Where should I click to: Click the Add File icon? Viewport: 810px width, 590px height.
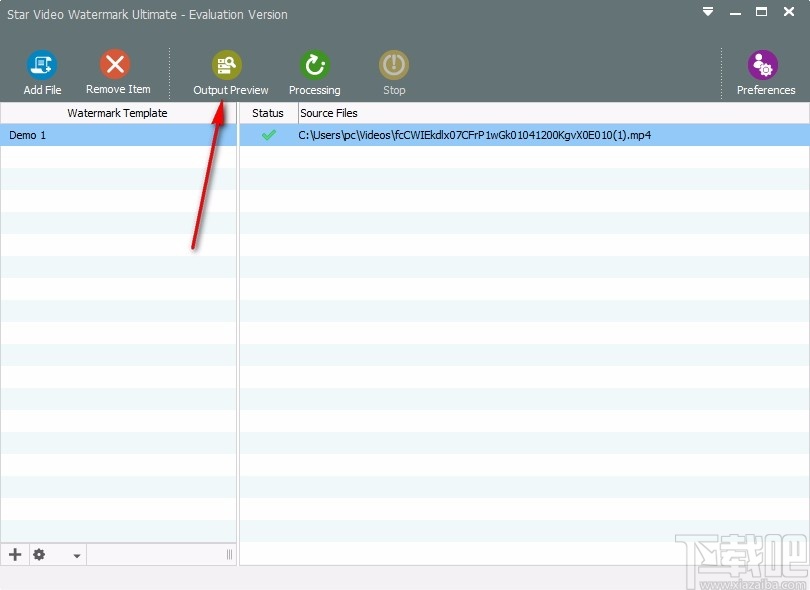click(x=42, y=65)
